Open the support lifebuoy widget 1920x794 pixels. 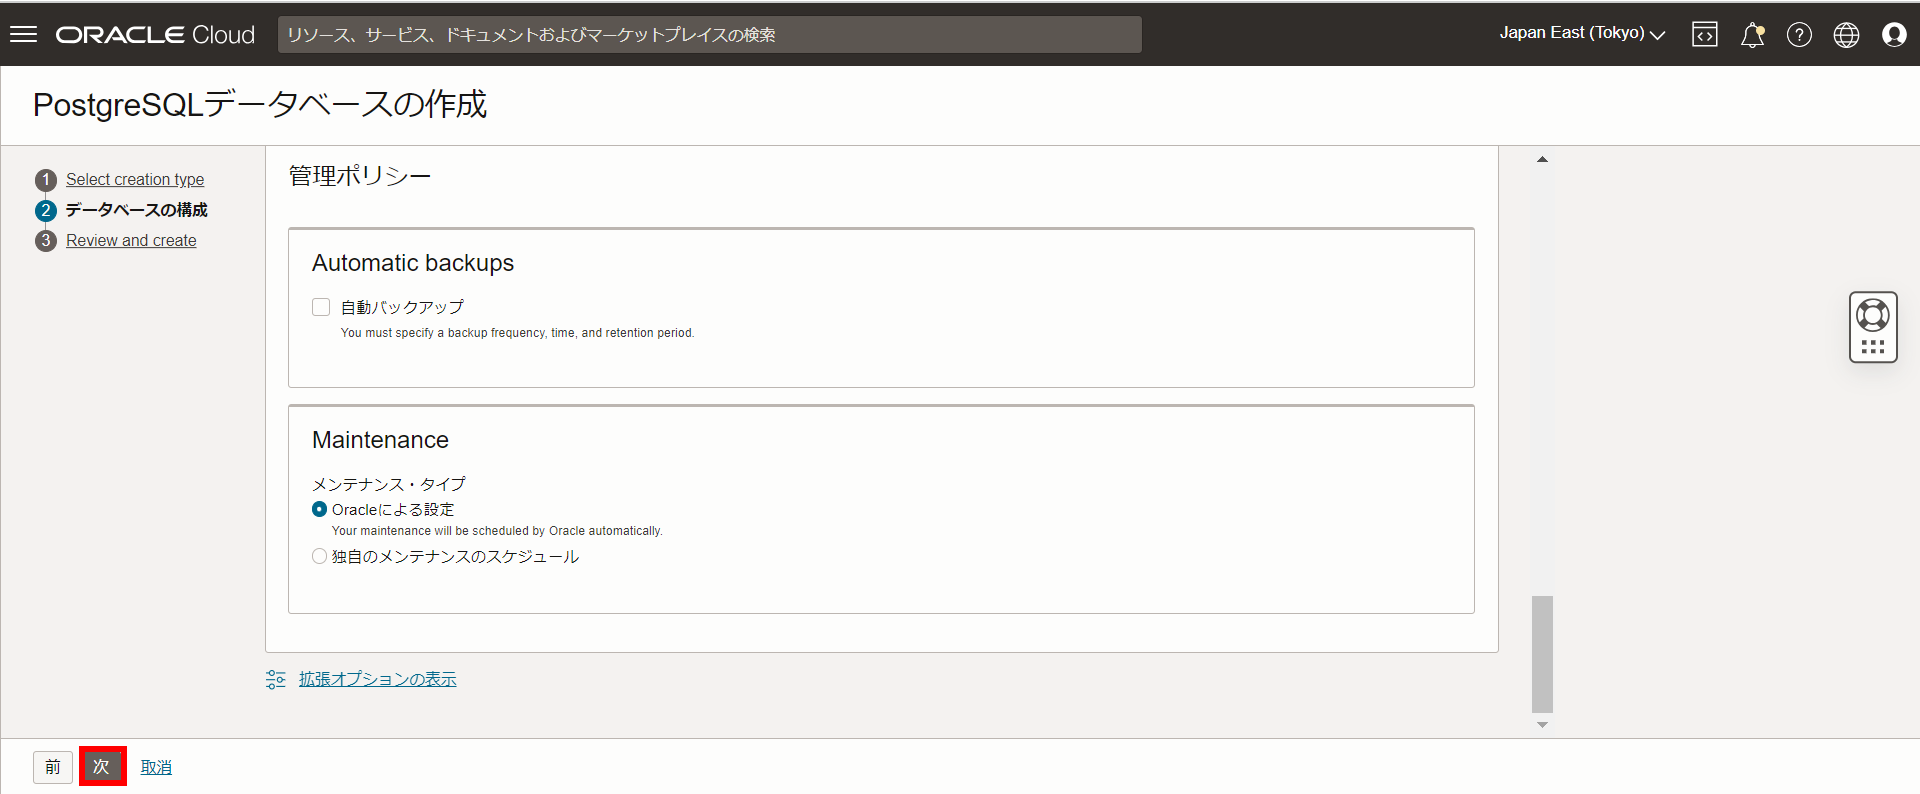coord(1873,315)
